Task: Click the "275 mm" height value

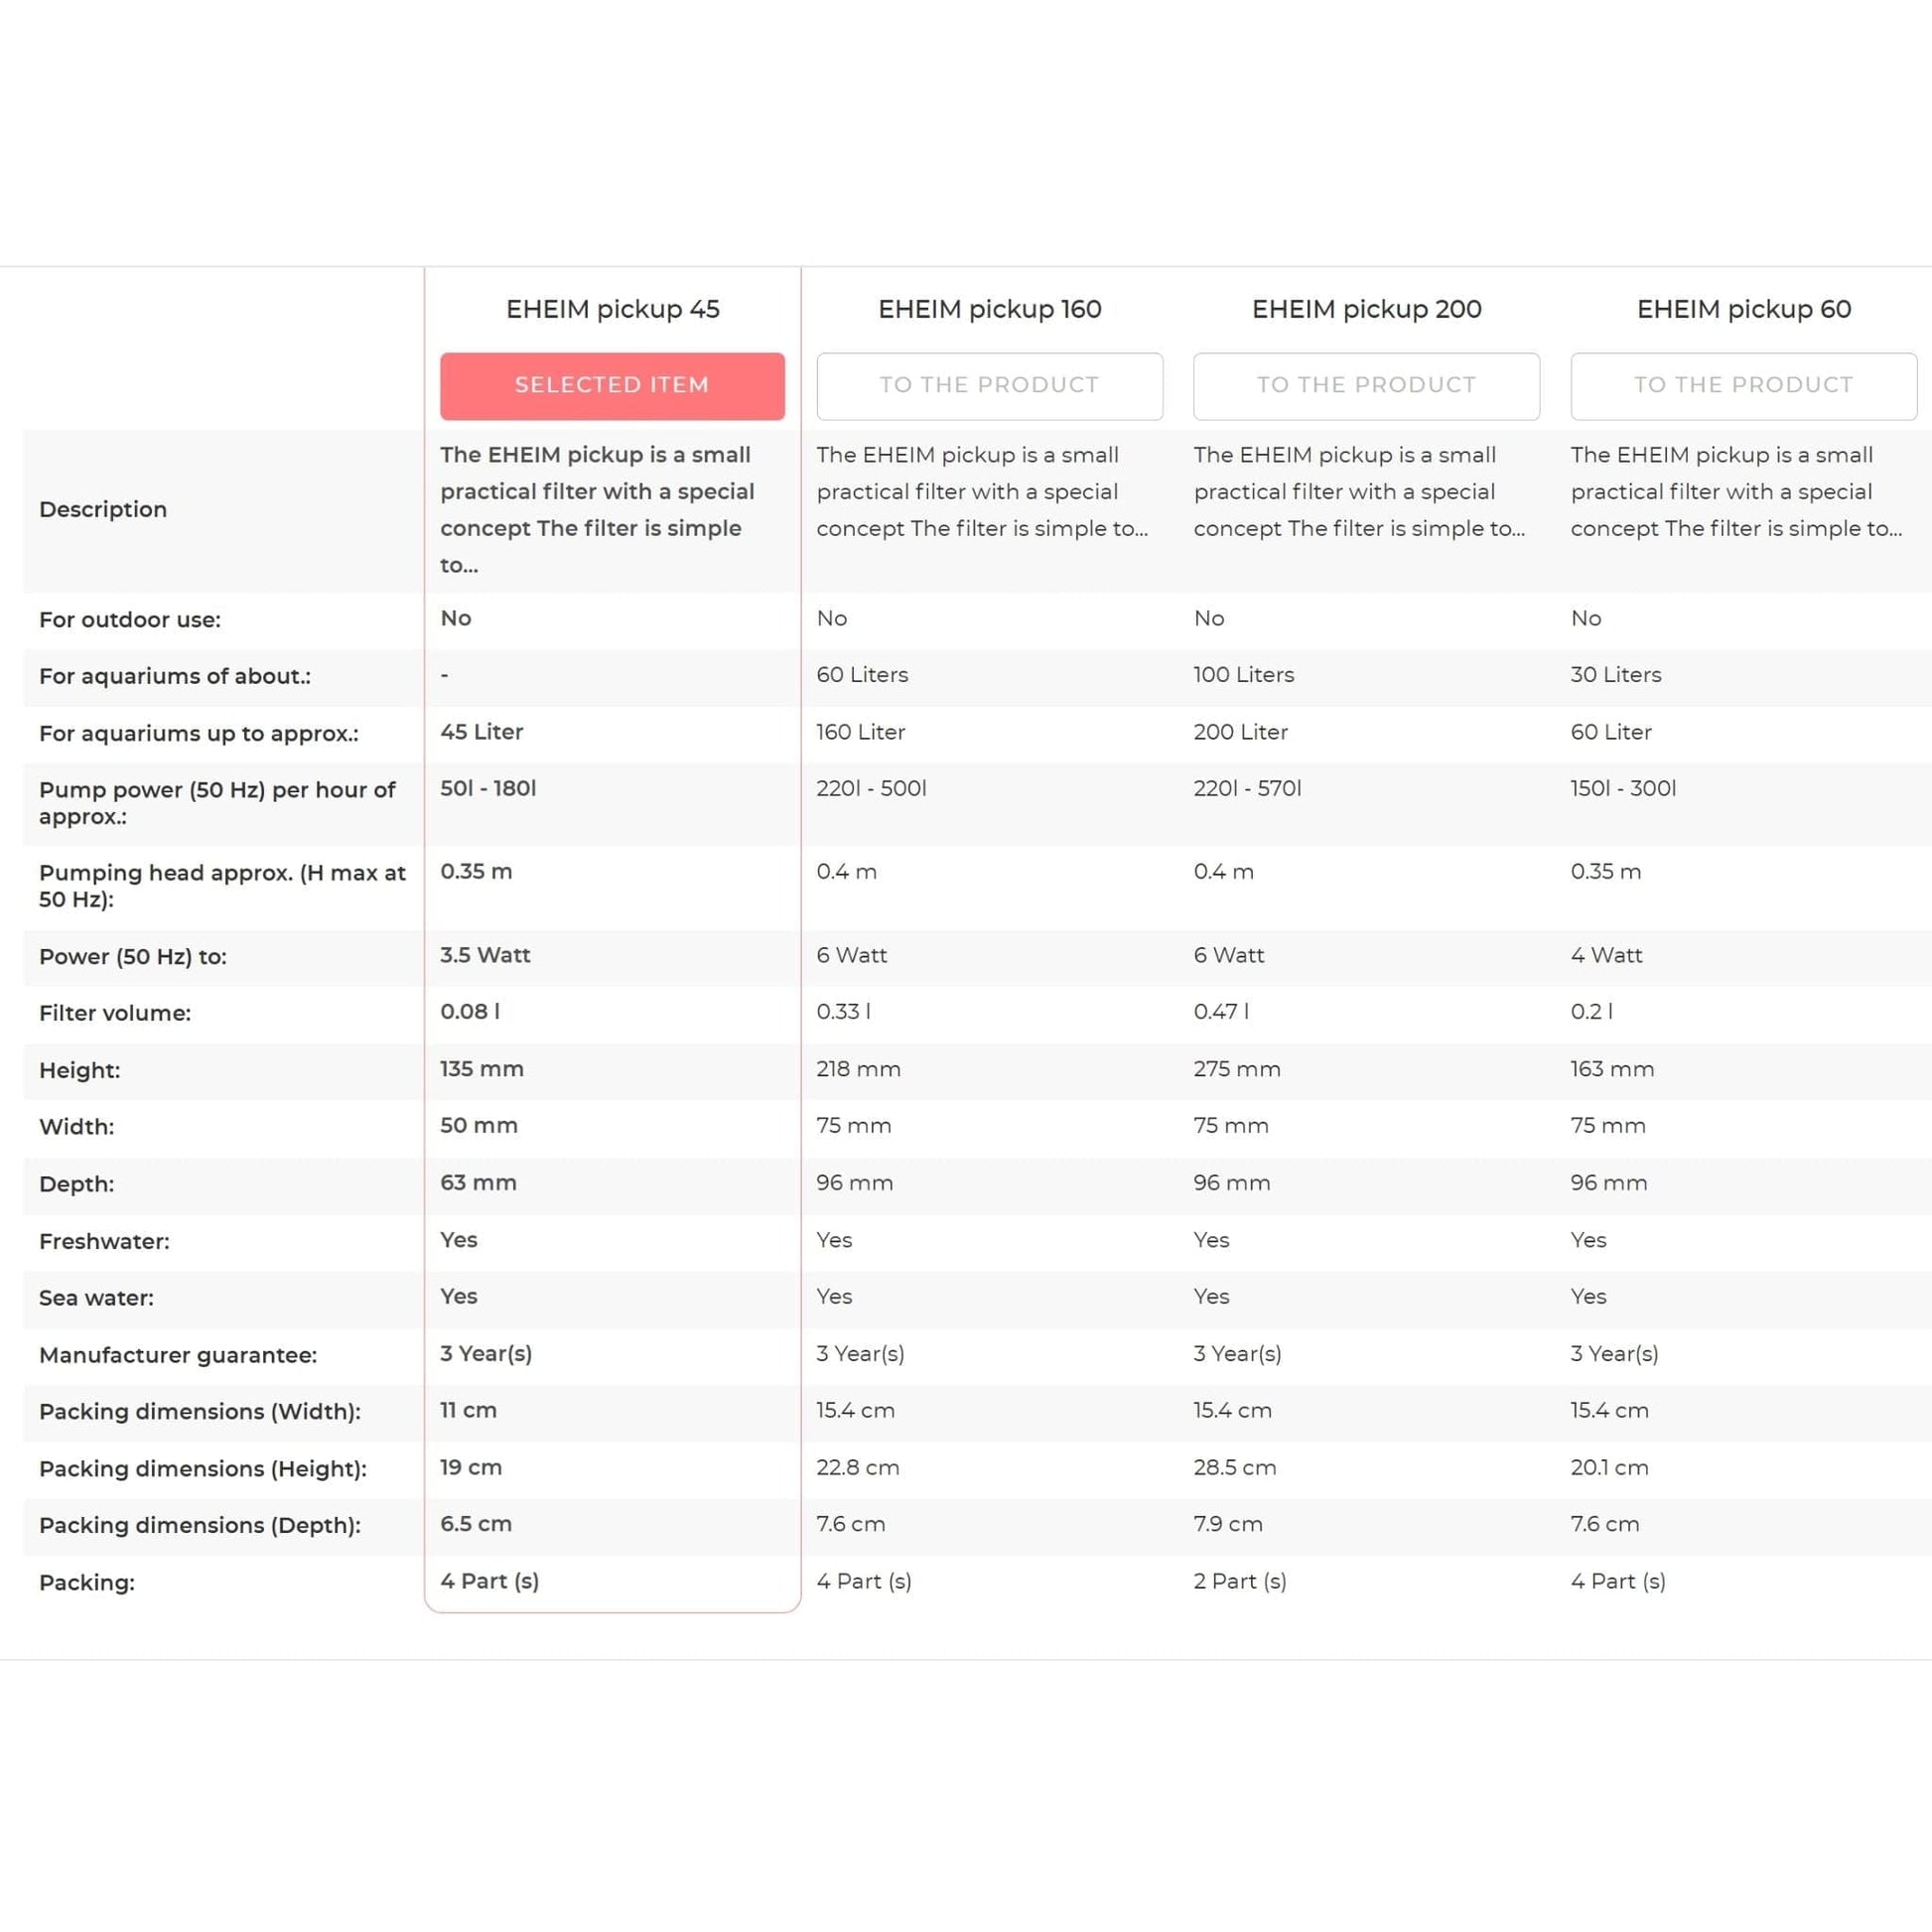Action: 1236,1069
